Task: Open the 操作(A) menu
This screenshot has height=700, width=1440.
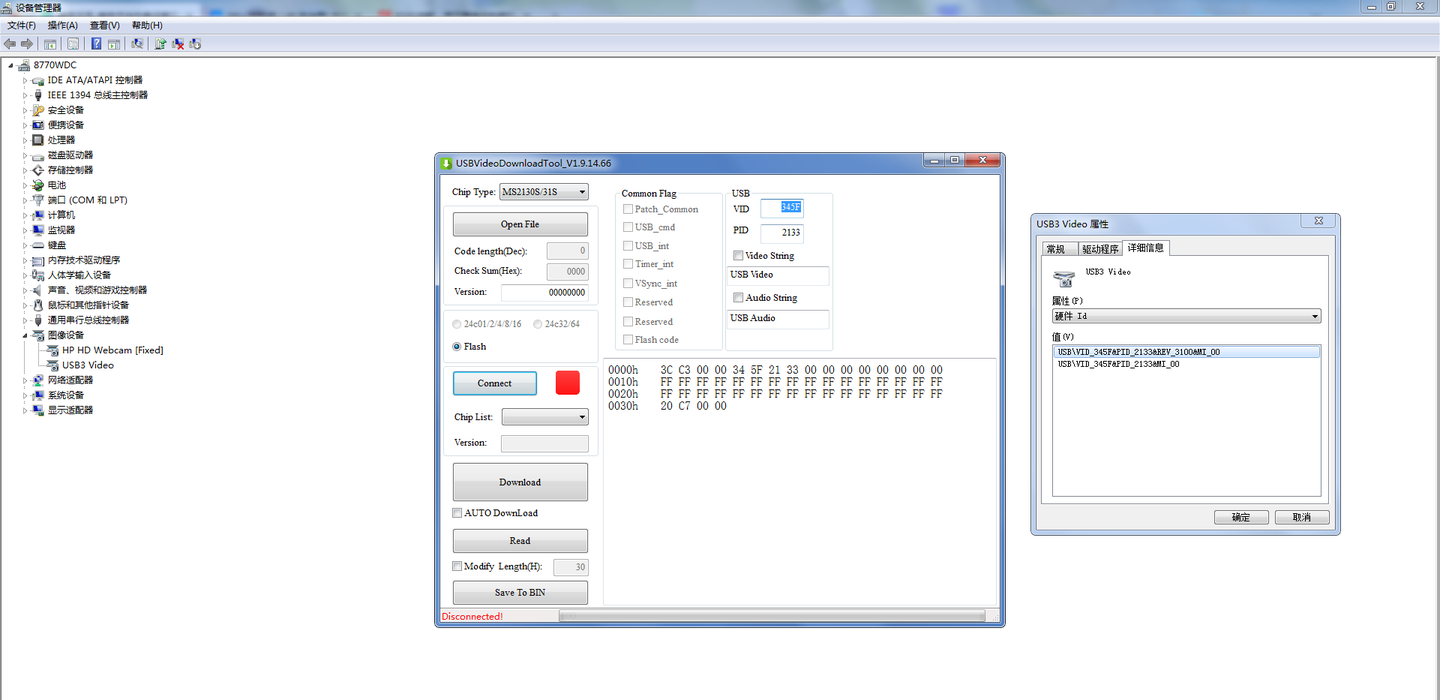Action: click(x=63, y=25)
